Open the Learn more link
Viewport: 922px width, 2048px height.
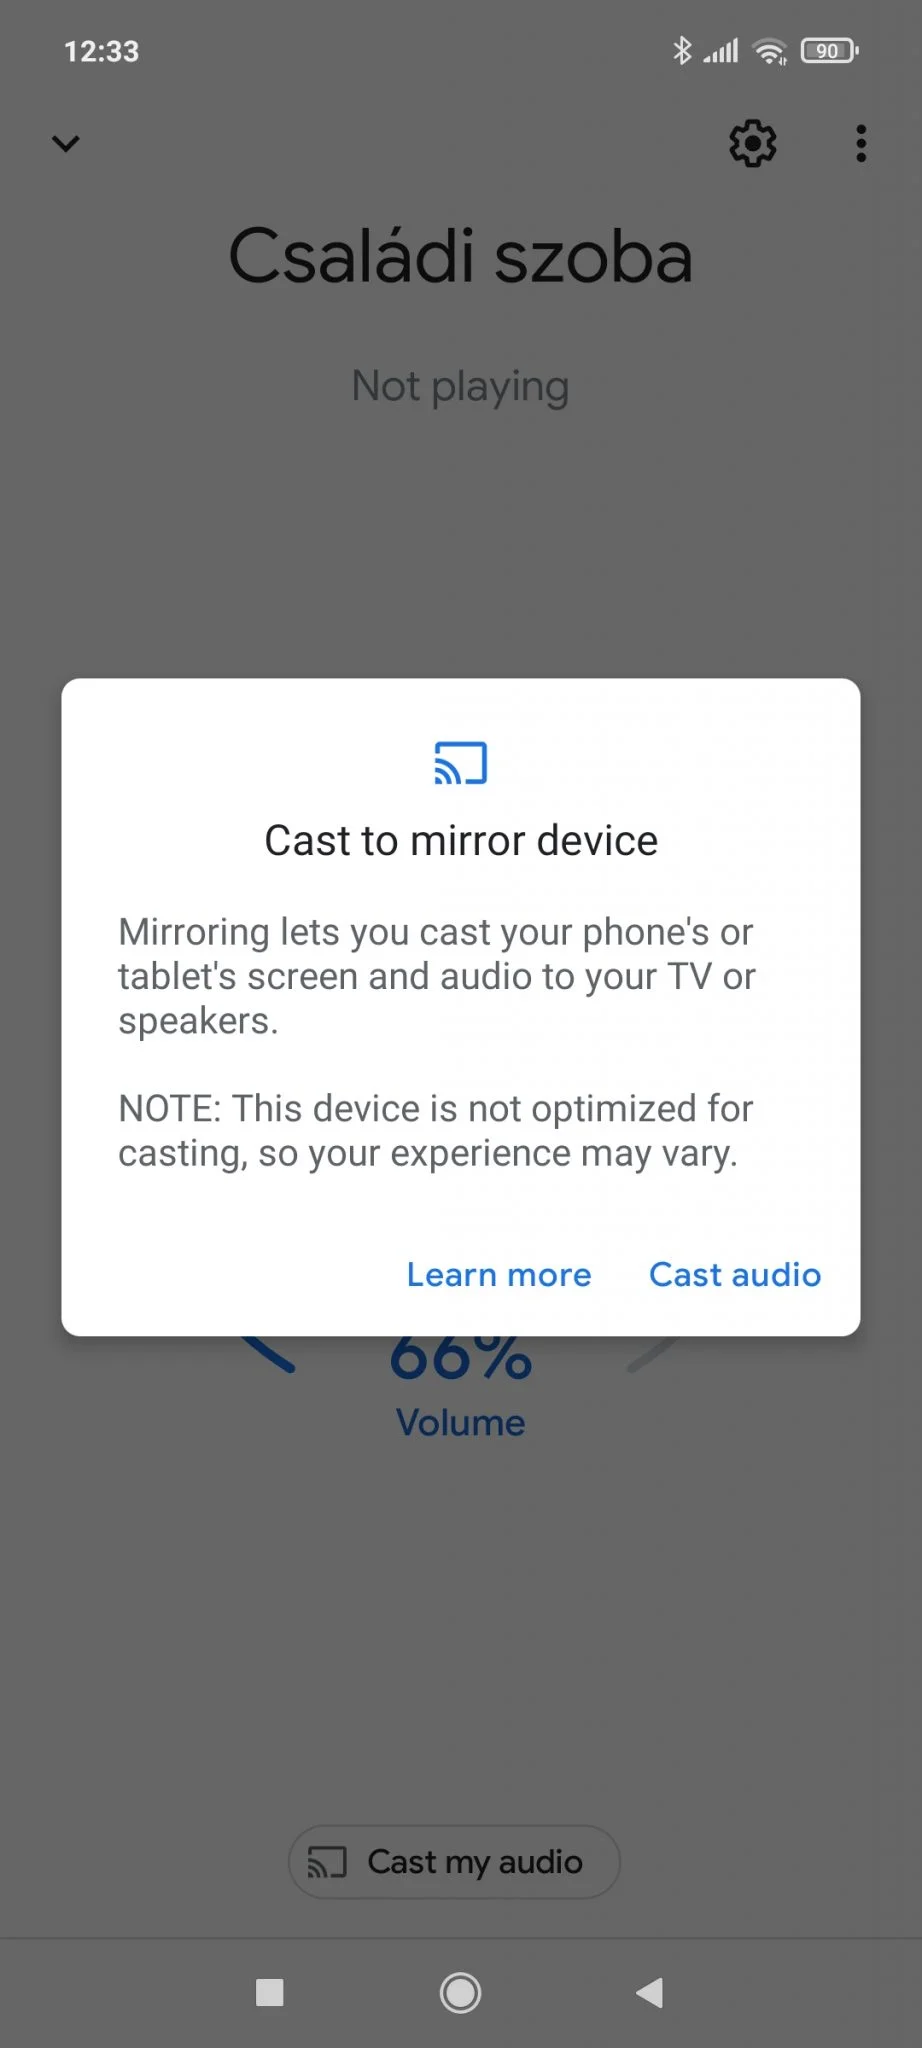click(x=499, y=1275)
